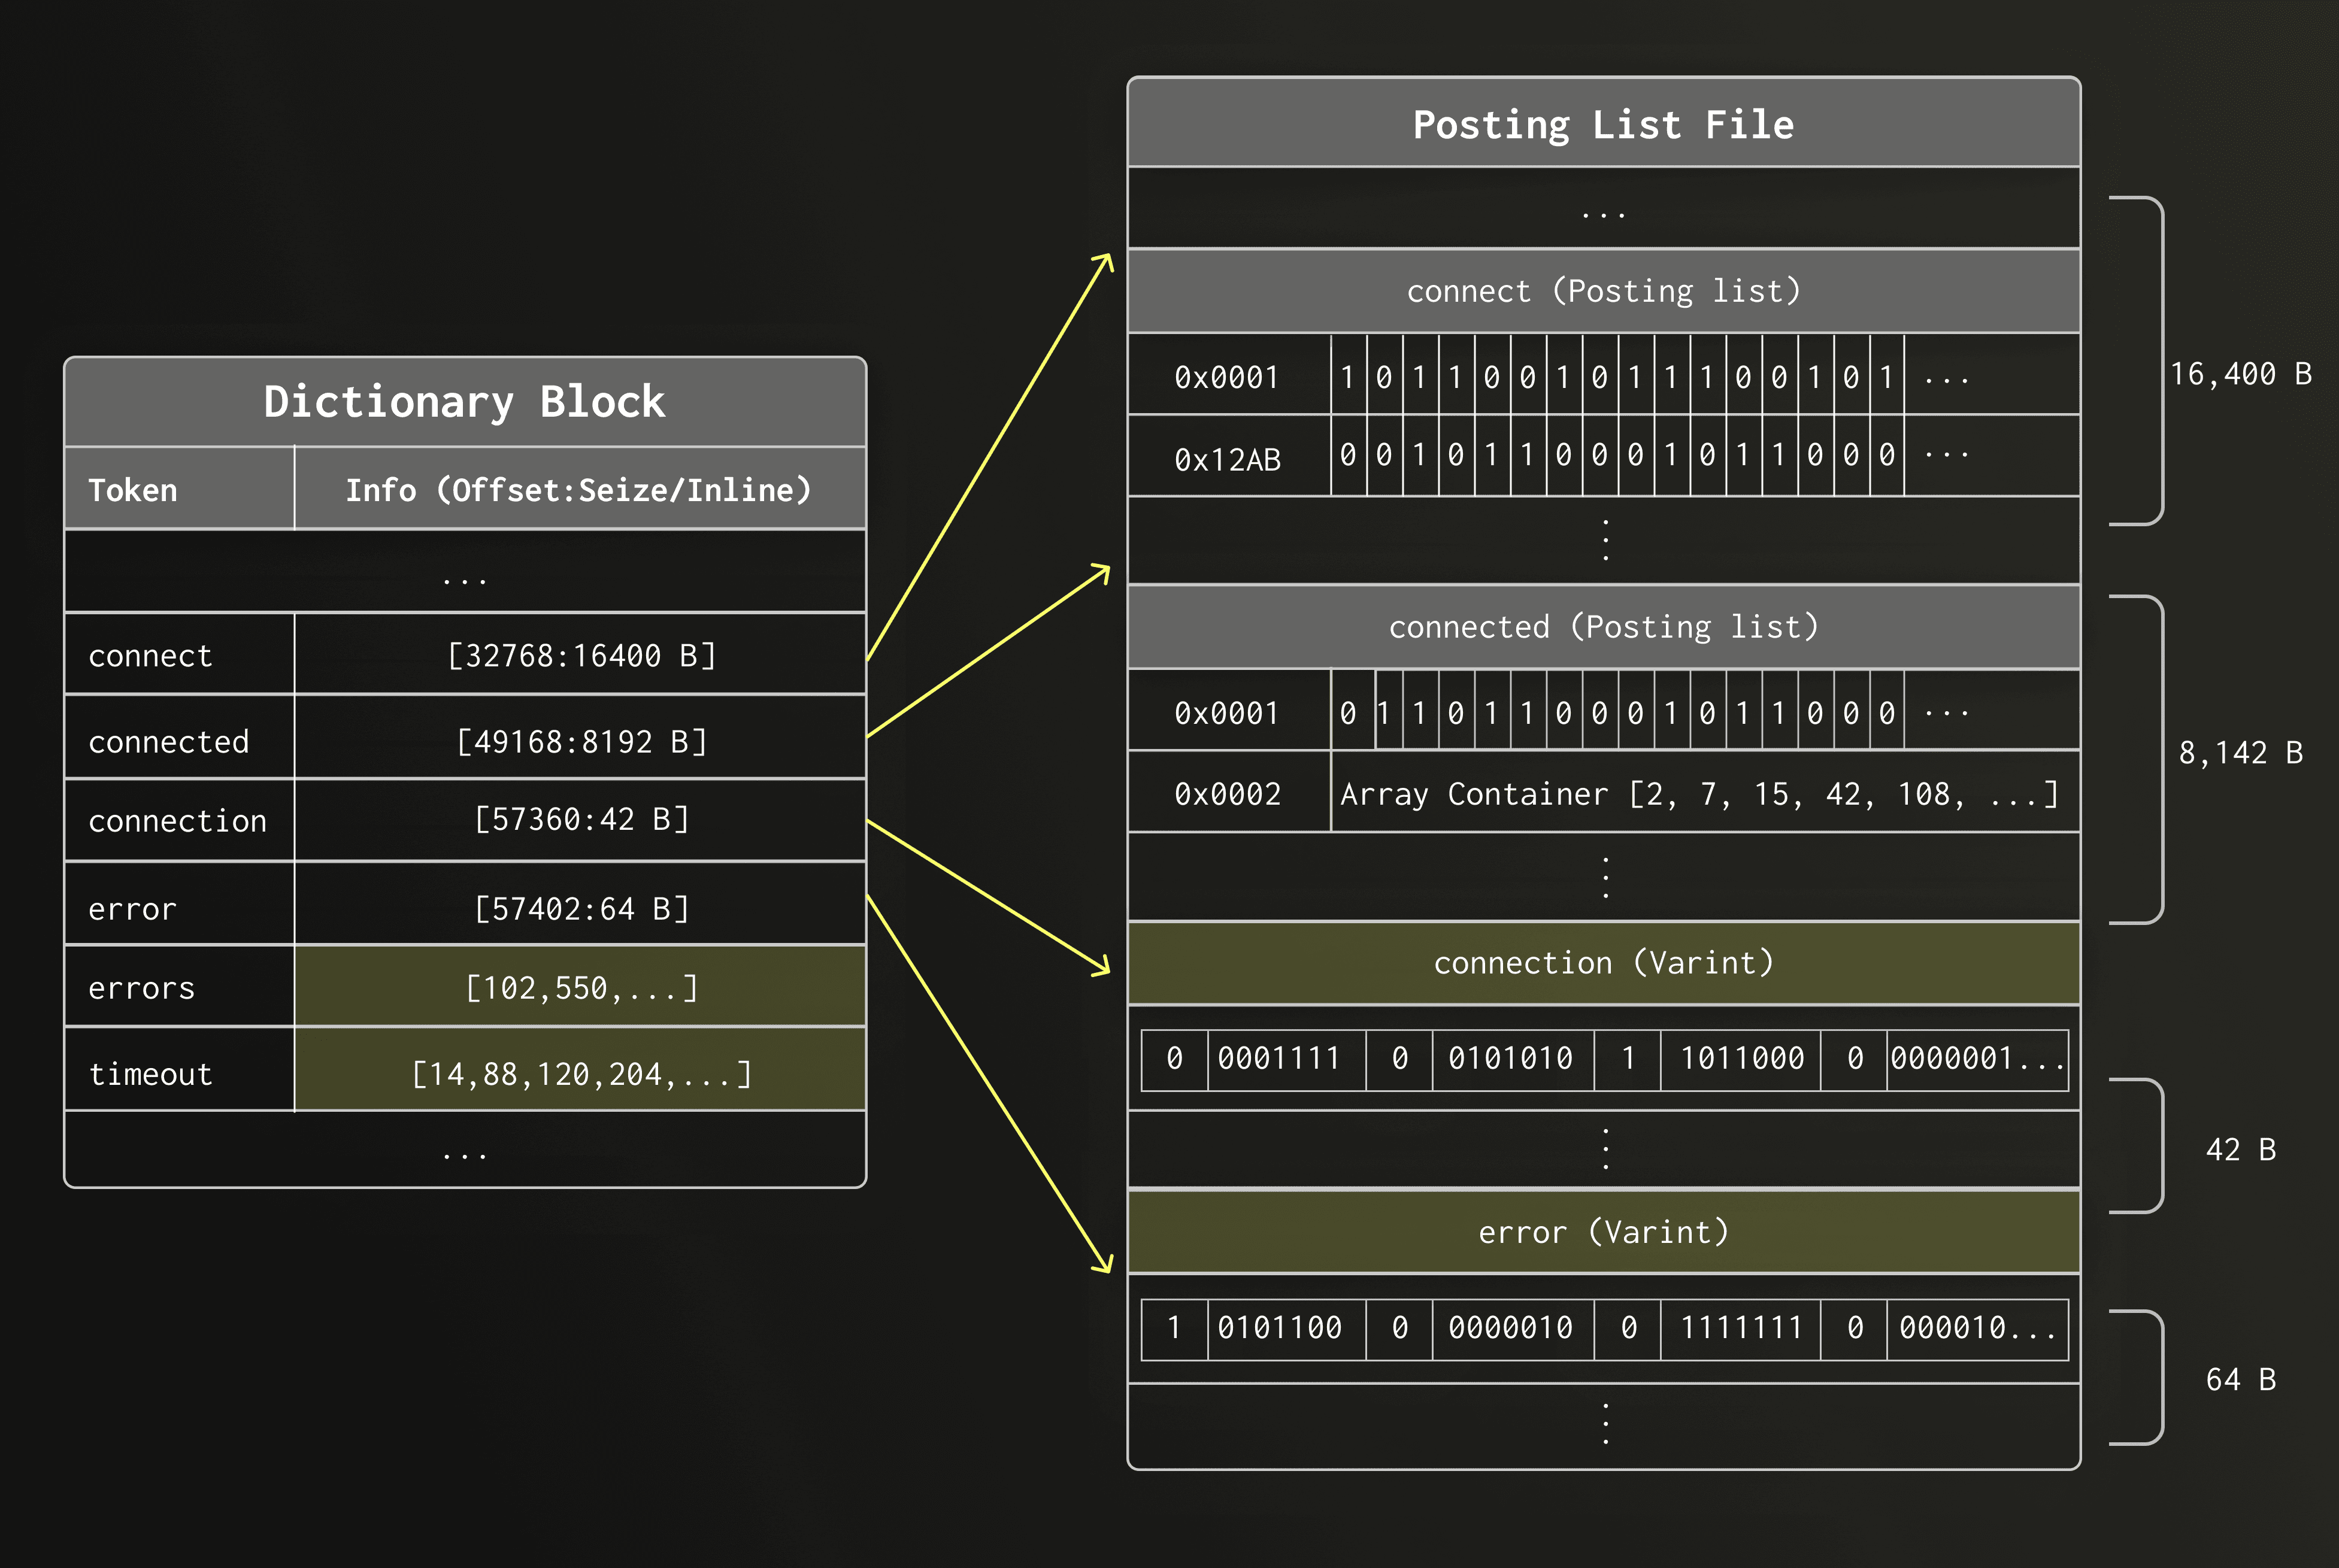
Task: Click the Posting List File title bar
Action: pyautogui.click(x=1602, y=124)
